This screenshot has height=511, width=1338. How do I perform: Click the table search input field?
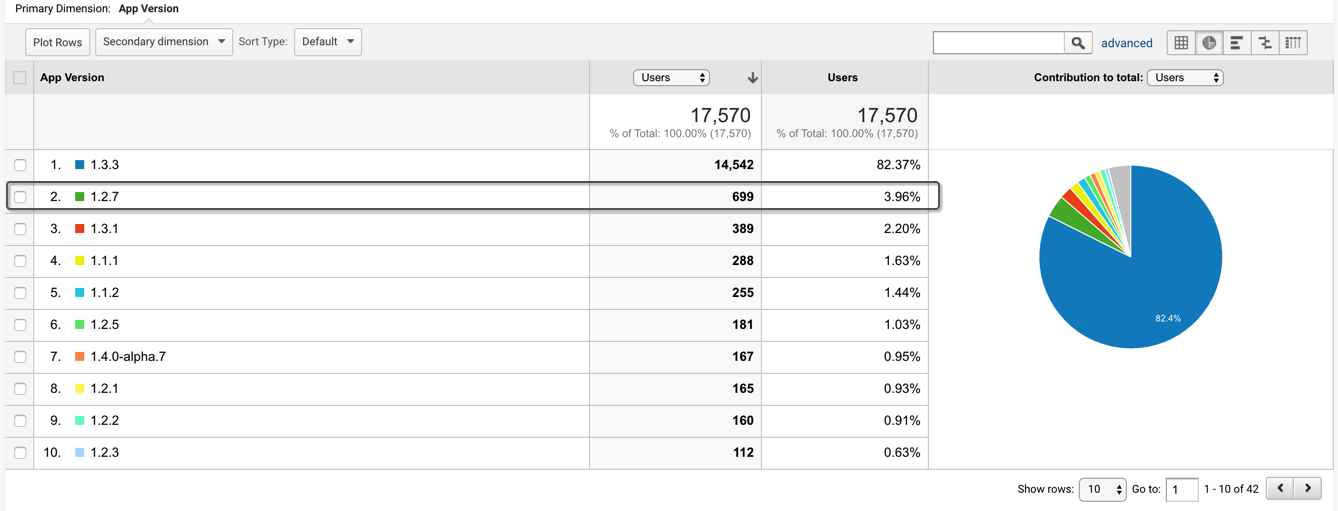click(x=997, y=43)
